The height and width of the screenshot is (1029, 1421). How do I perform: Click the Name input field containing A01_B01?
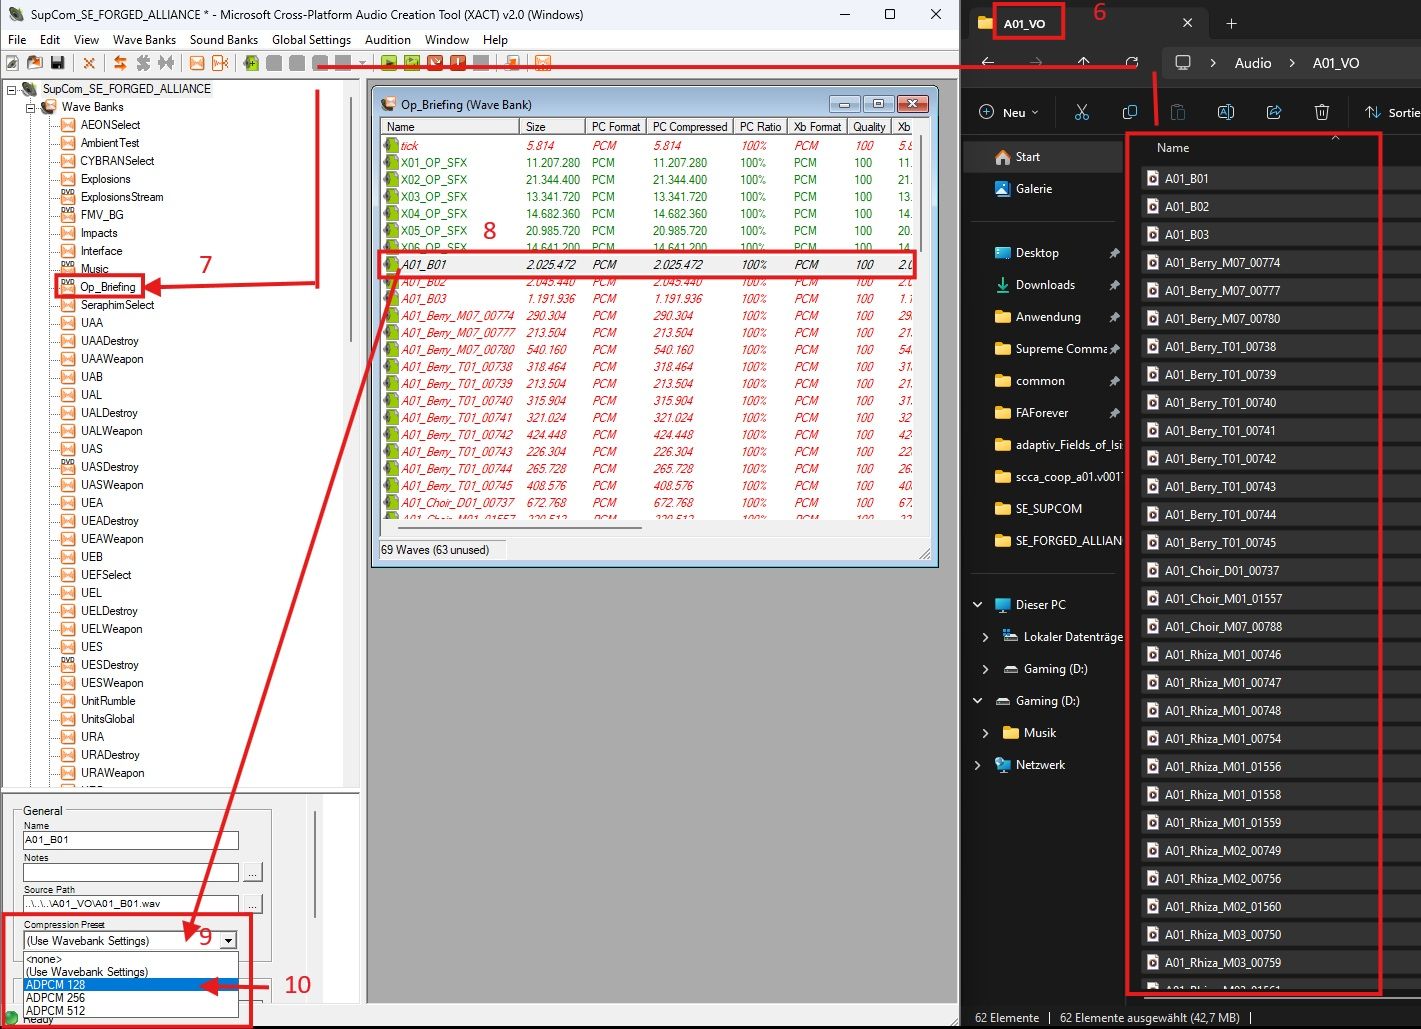point(131,841)
